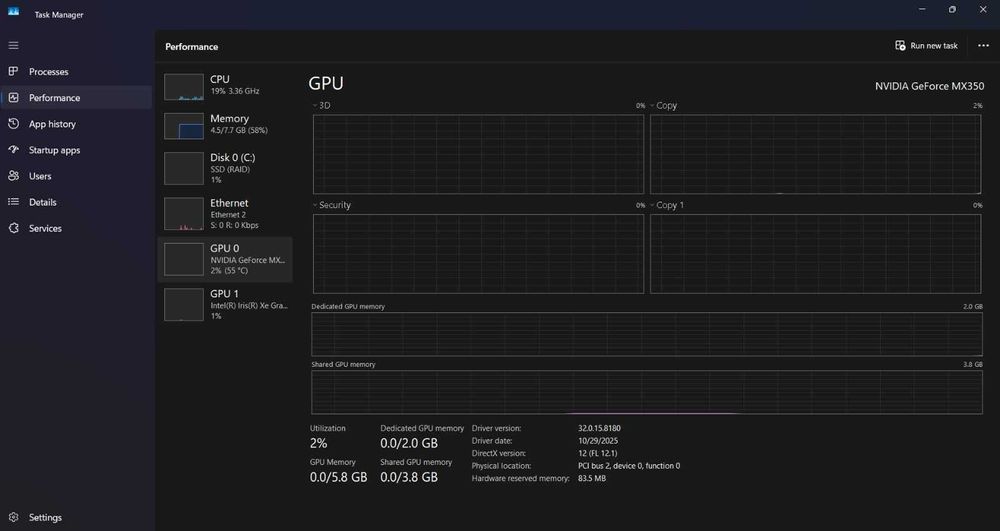Click driver date 10/29/2025
The height and width of the screenshot is (531, 1000).
598,441
